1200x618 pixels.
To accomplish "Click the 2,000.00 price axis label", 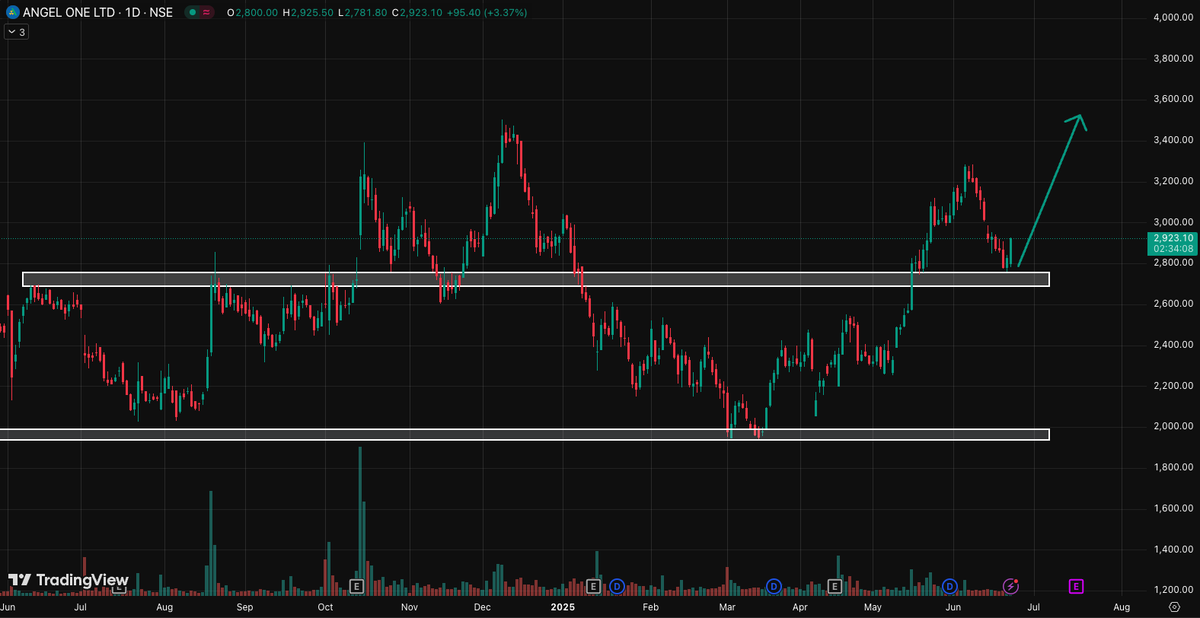I will 1171,426.
